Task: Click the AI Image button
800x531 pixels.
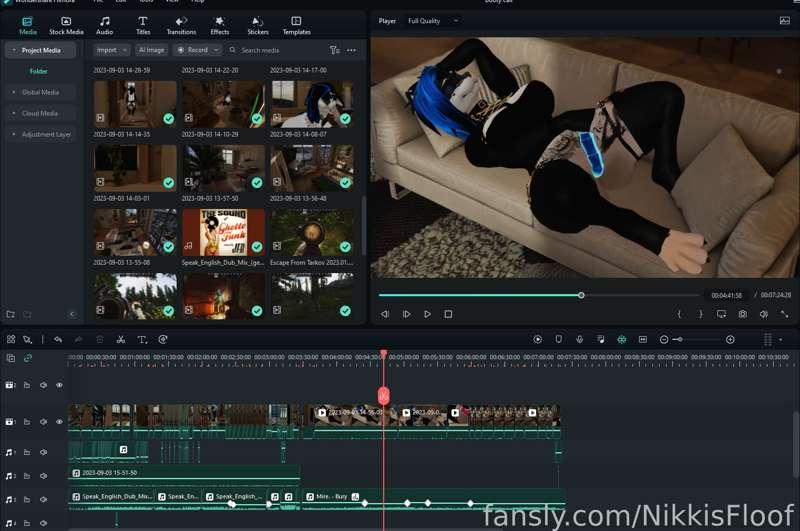Action: [152, 50]
